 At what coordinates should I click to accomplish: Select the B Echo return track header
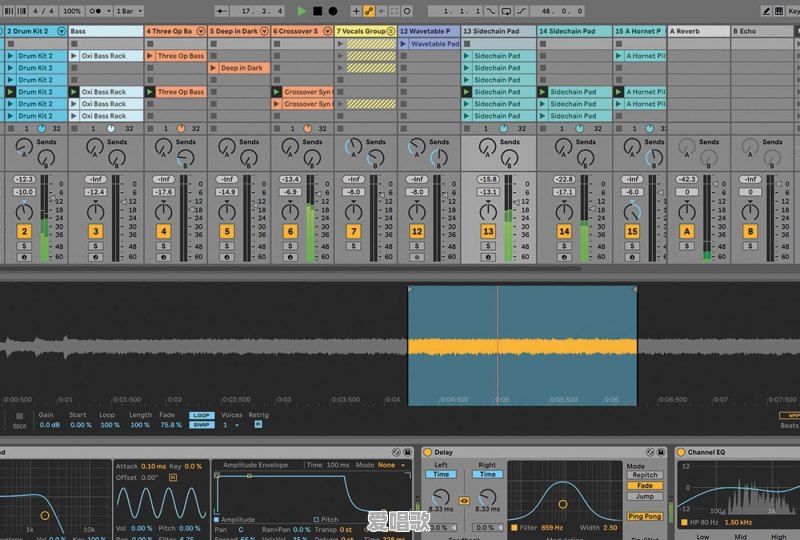762,31
